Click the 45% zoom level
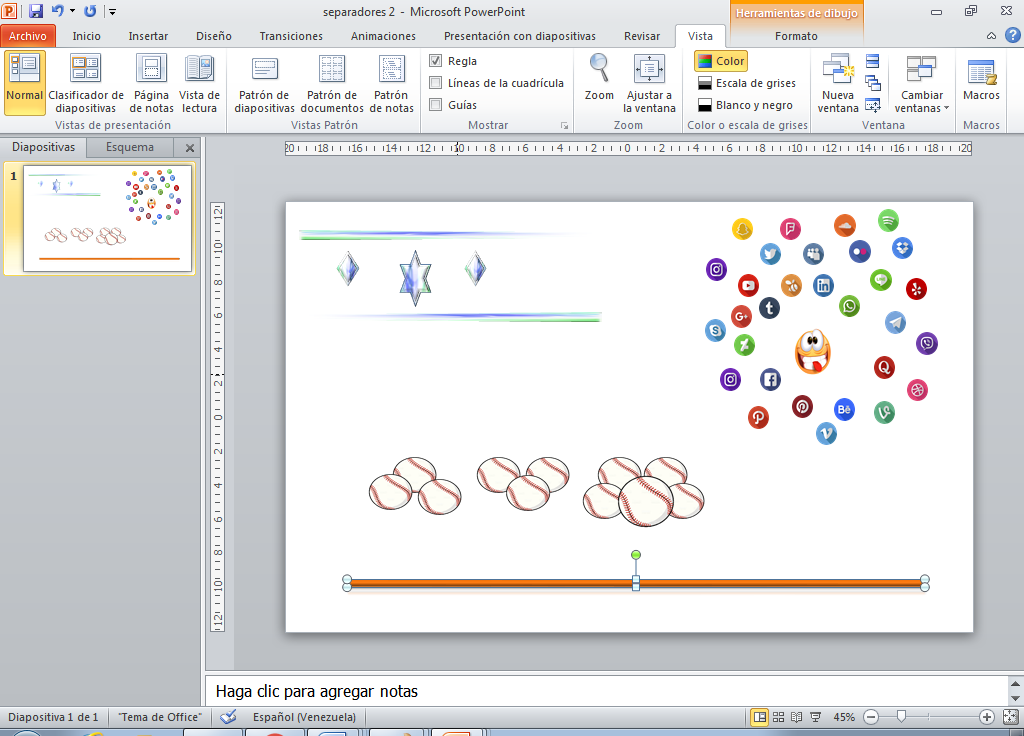Screen dimensions: 1024x736 click(x=844, y=717)
